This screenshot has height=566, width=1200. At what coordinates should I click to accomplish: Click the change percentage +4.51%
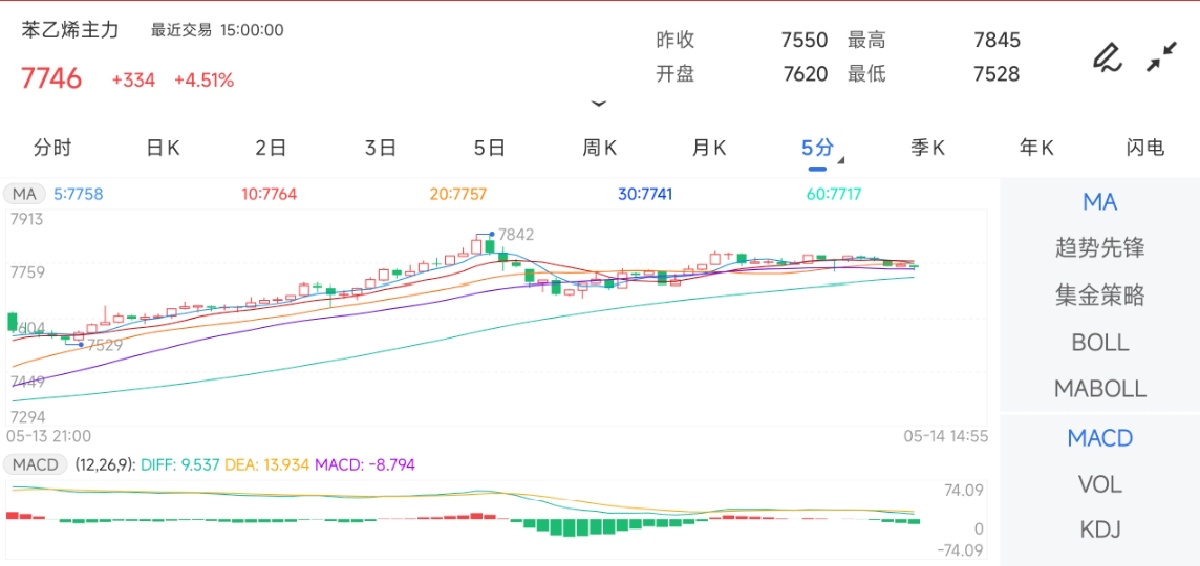pyautogui.click(x=204, y=80)
